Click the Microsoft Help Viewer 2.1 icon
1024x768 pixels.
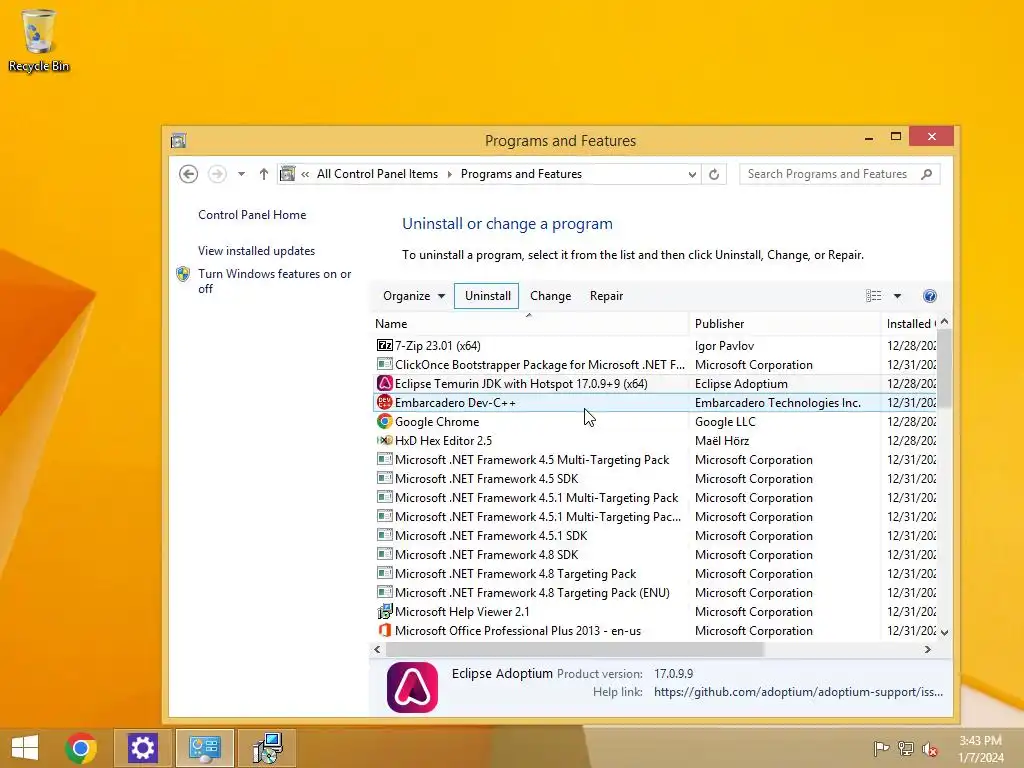(385, 611)
